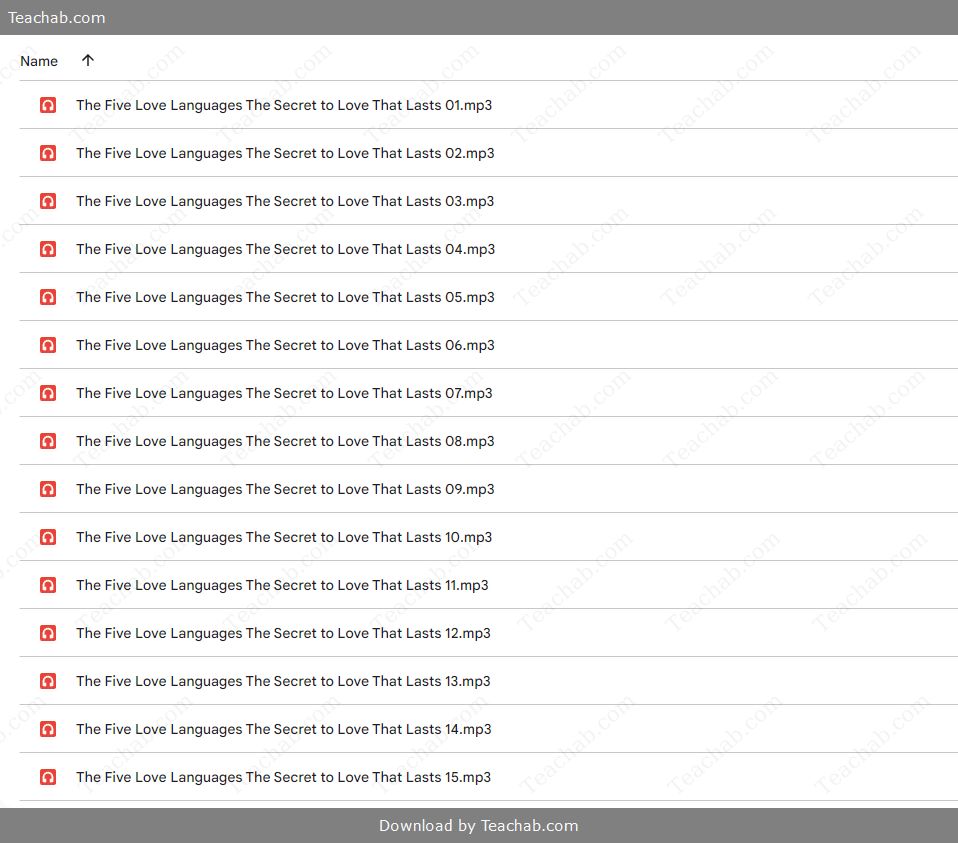Sort by the Name column header

coord(39,61)
